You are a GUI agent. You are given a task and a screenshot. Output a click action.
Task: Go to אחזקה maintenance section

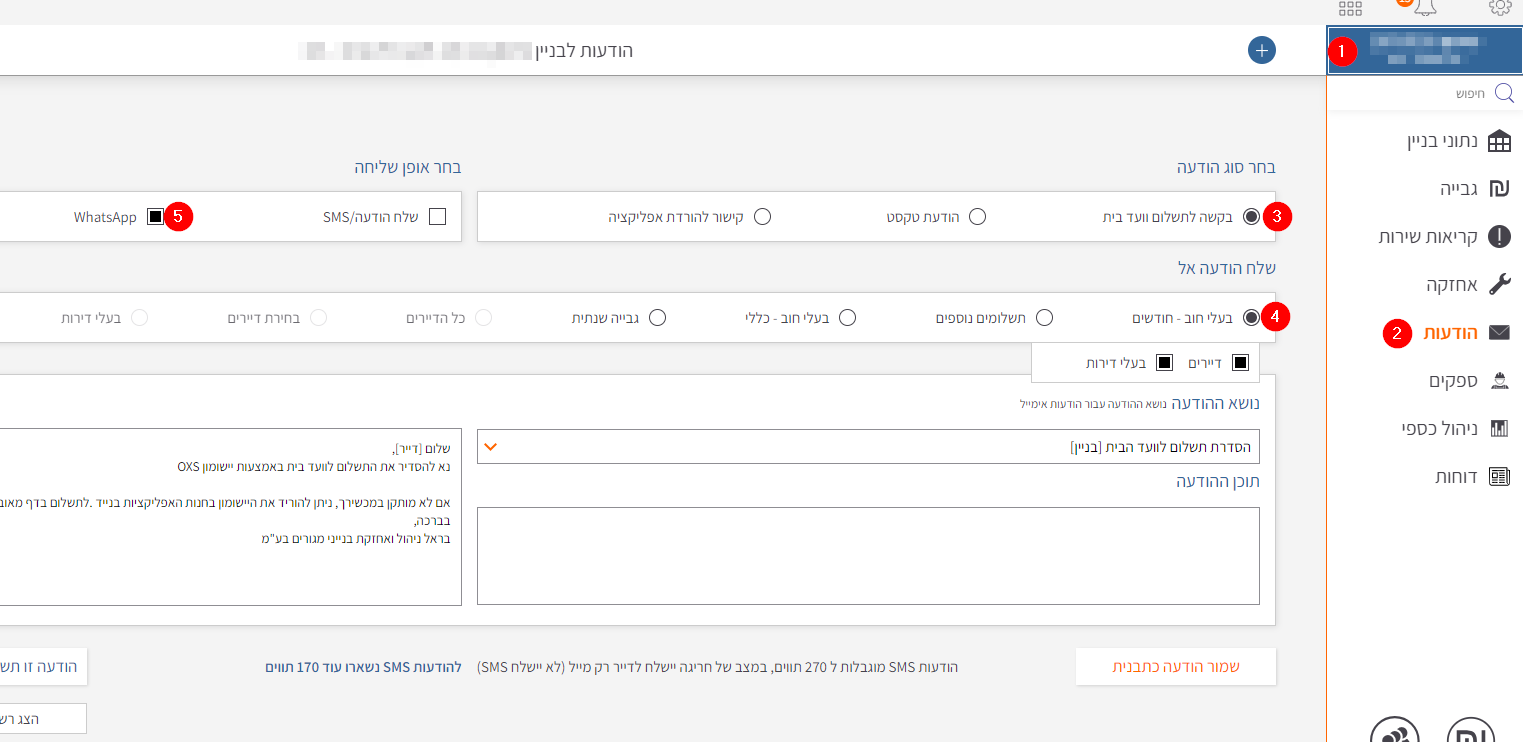pyautogui.click(x=1467, y=285)
